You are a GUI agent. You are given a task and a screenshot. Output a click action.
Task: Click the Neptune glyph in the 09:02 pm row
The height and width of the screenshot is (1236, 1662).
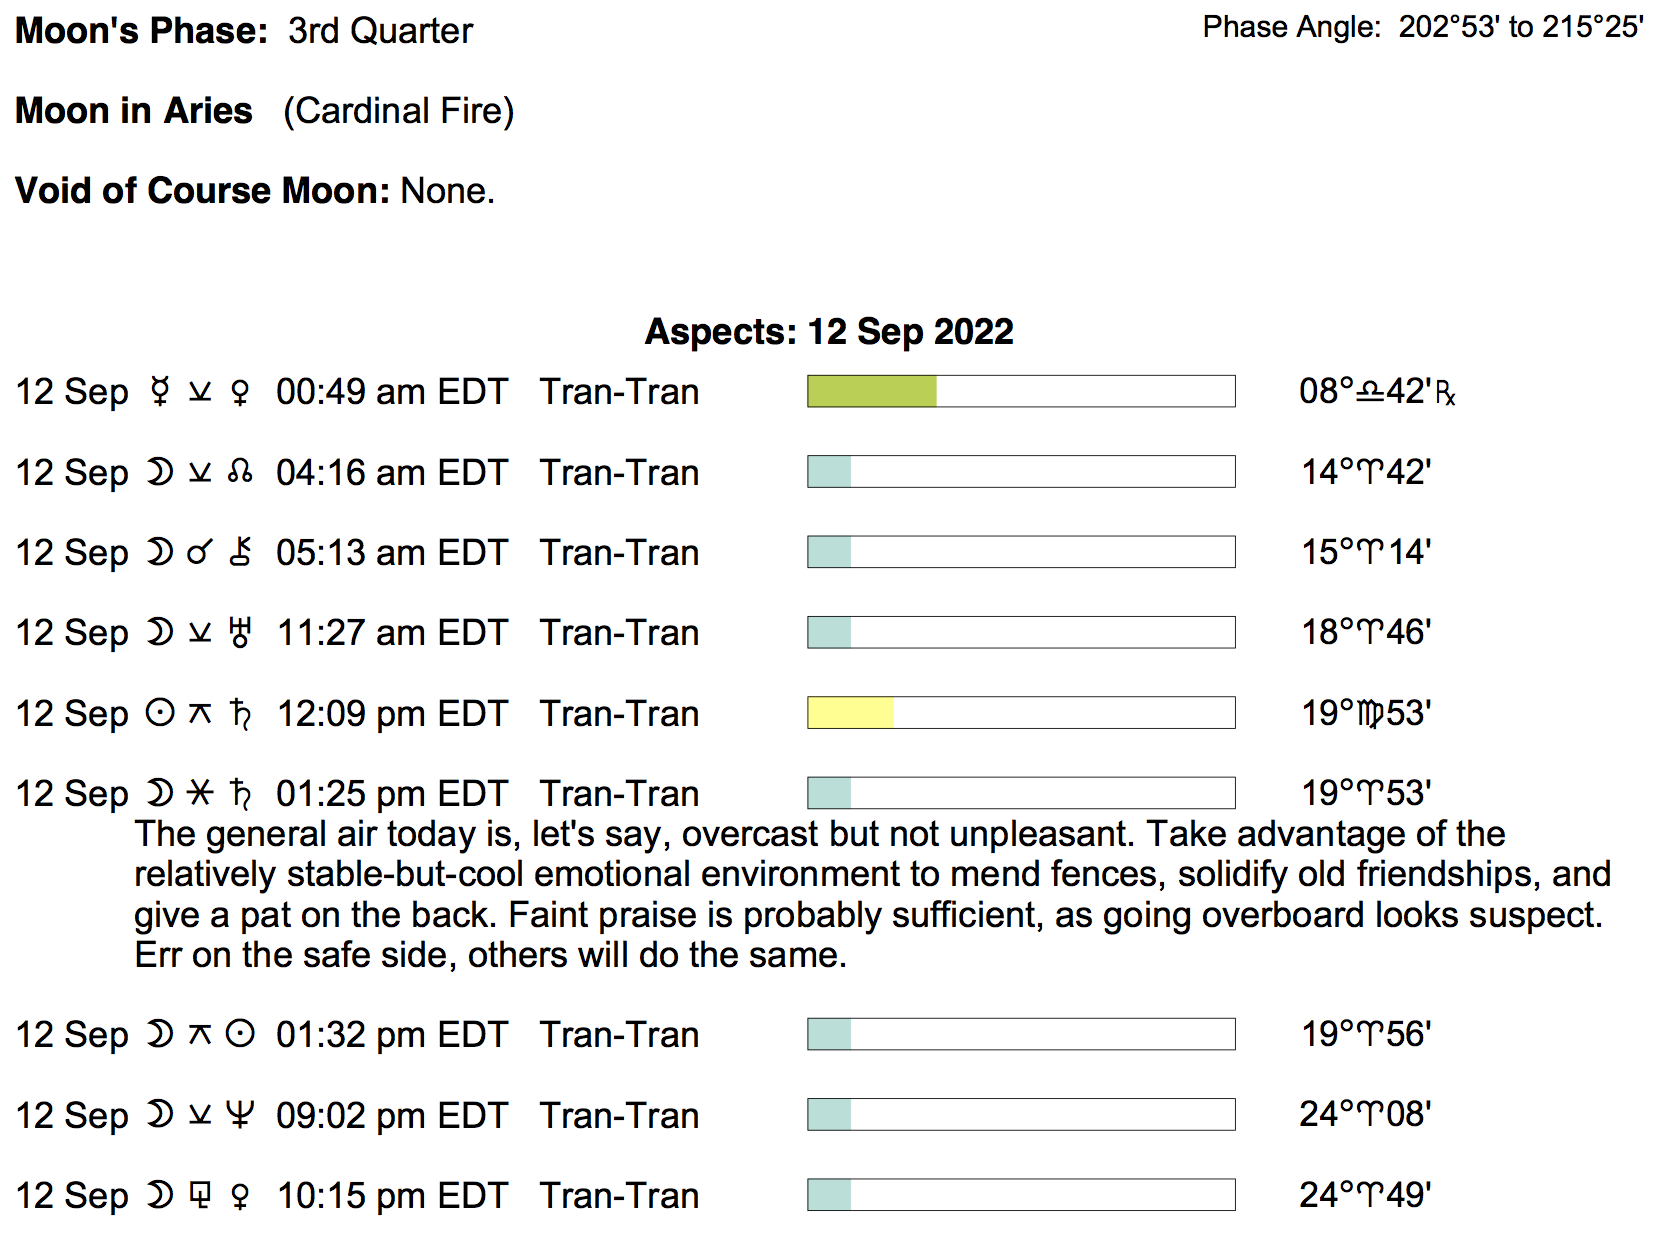coord(240,1115)
